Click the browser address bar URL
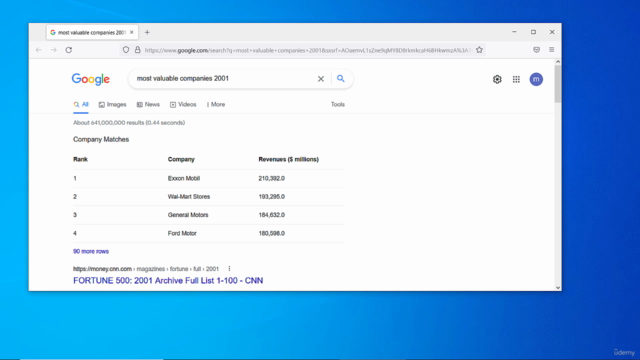640x360 pixels. click(x=308, y=50)
